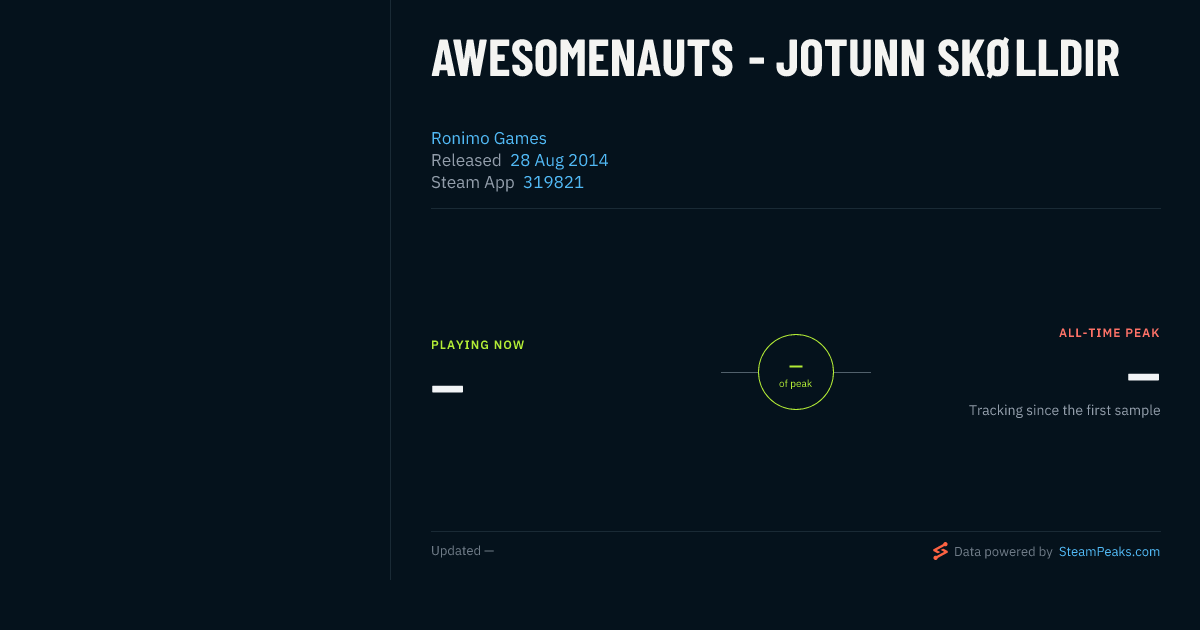This screenshot has width=1200, height=630.
Task: Click the Playing Now dash value
Action: (x=447, y=388)
